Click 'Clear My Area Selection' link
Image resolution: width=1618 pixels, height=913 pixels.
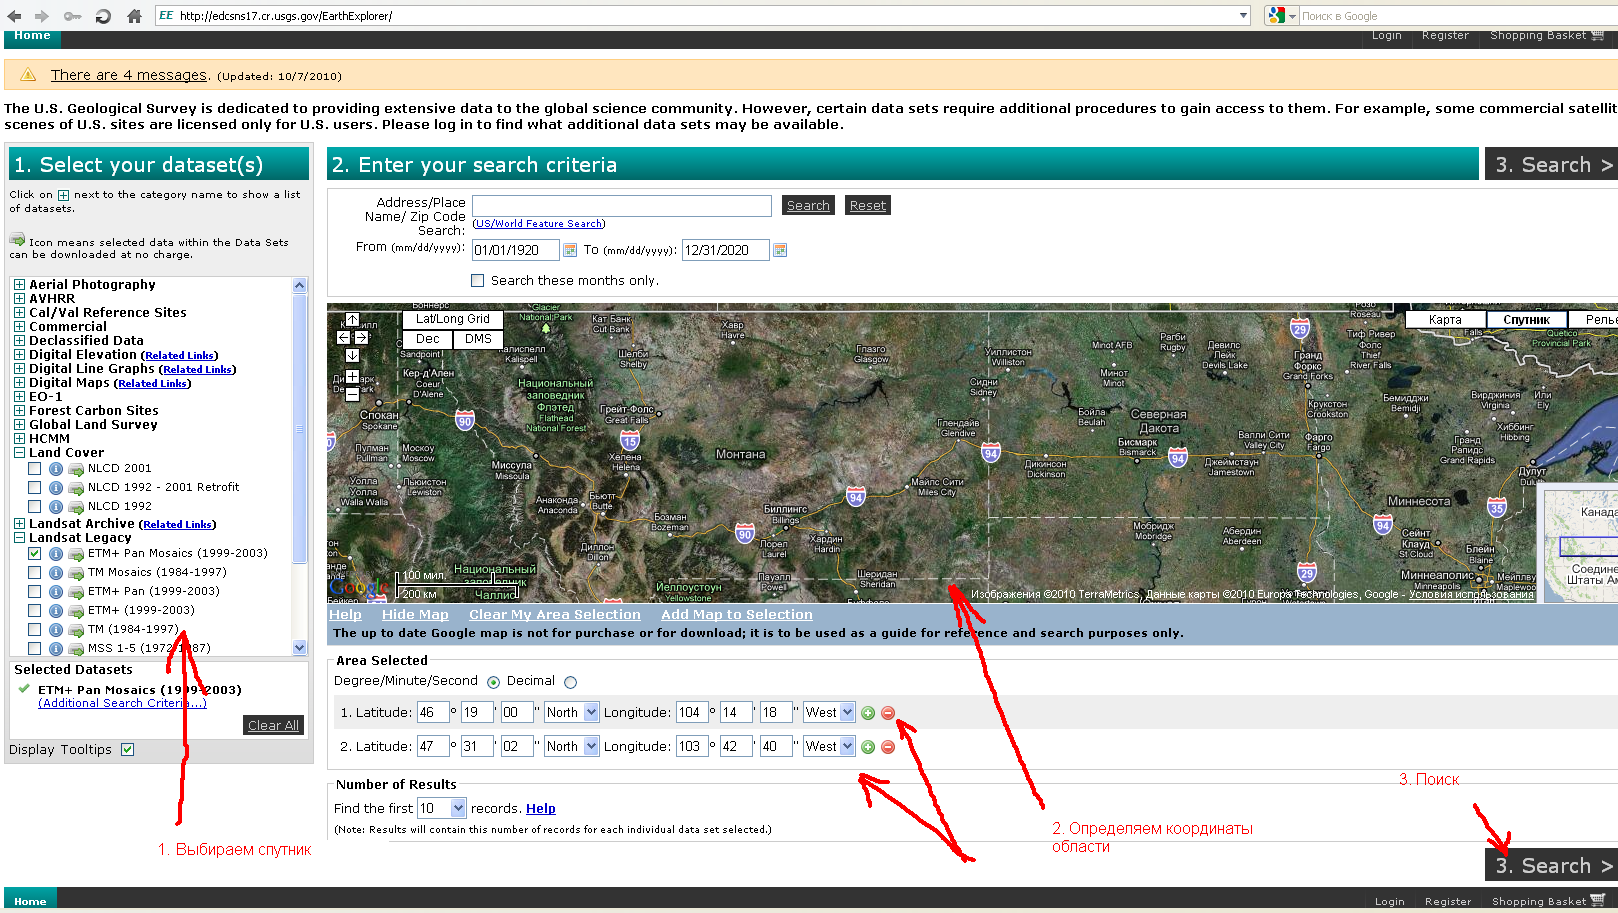[x=555, y=615]
